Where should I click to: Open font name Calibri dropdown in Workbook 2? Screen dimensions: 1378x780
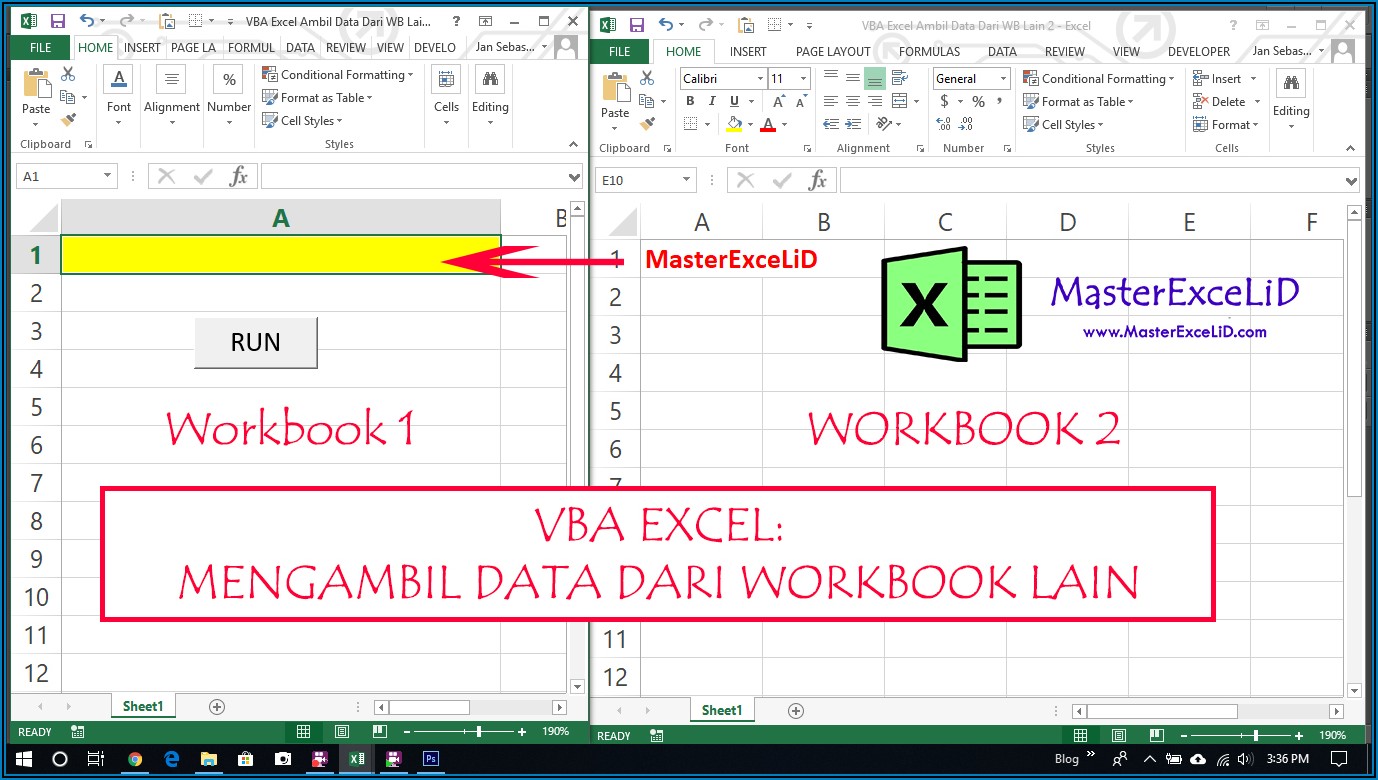tap(760, 78)
